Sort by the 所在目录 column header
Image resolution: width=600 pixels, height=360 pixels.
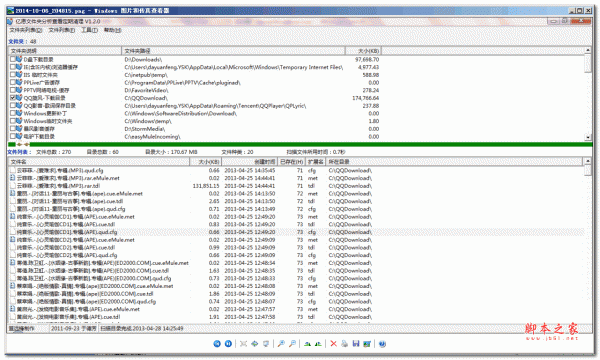pyautogui.click(x=455, y=162)
